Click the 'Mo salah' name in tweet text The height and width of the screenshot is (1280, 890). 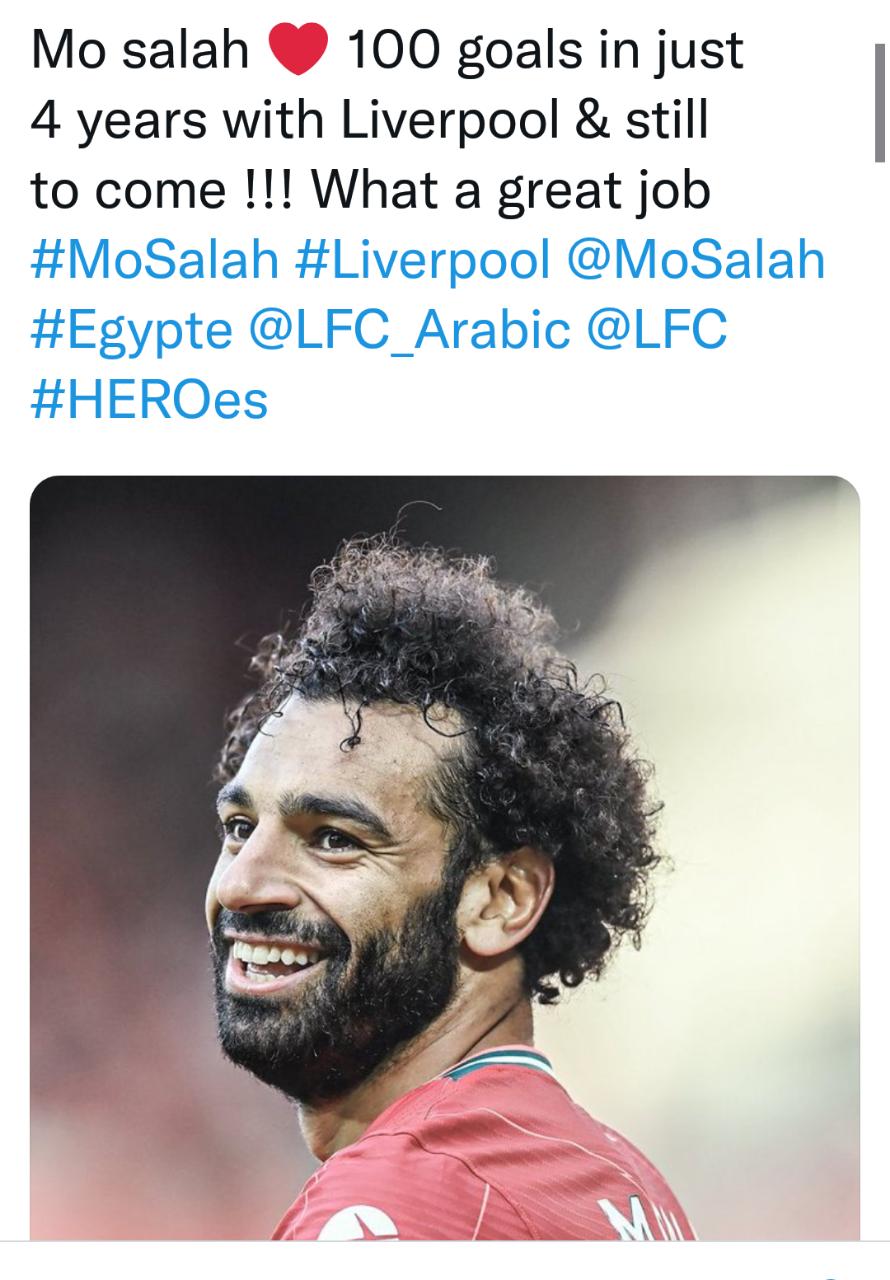pos(140,51)
